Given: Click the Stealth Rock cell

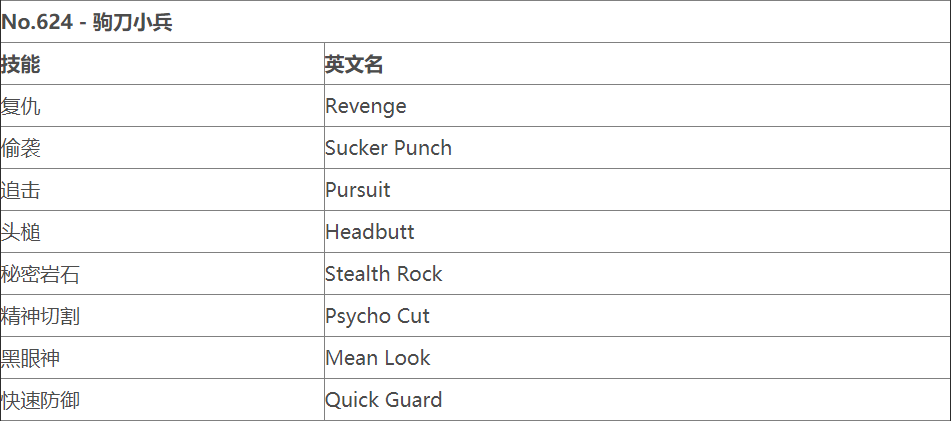Looking at the screenshot, I should (383, 274).
